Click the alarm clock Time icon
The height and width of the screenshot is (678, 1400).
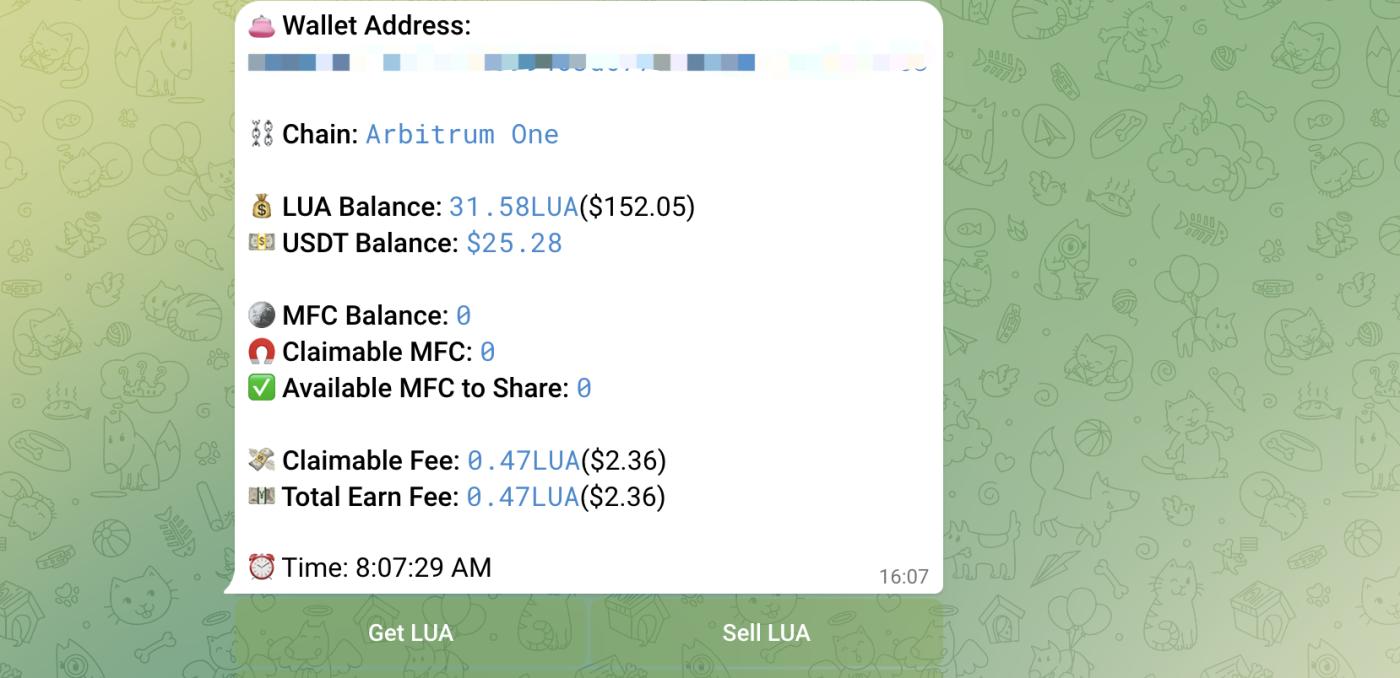pyautogui.click(x=262, y=568)
